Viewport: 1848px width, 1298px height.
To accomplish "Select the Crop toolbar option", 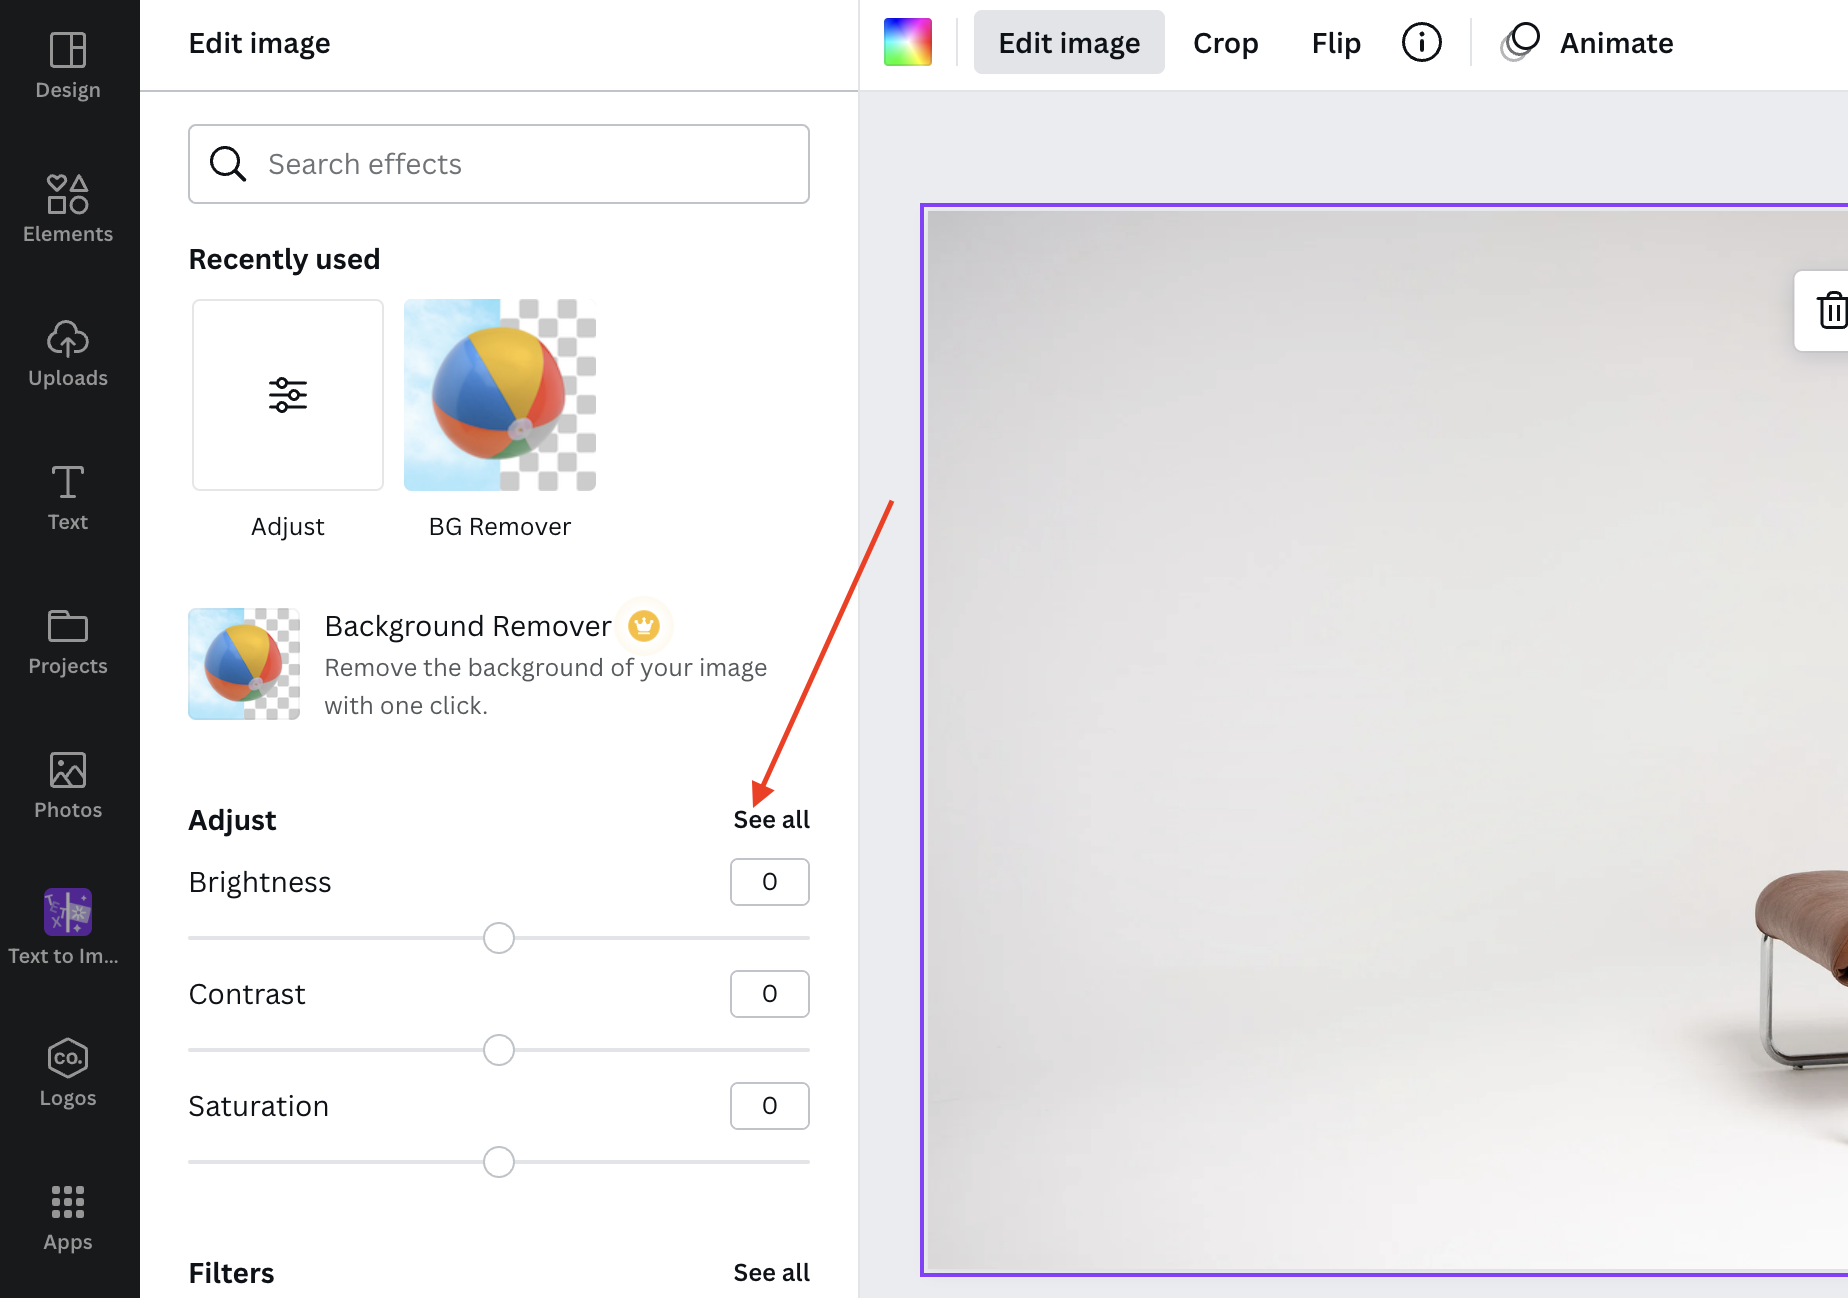I will click(x=1225, y=43).
